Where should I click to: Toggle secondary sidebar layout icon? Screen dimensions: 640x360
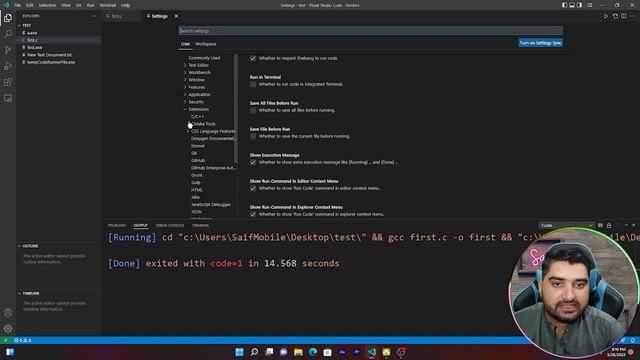[x=580, y=5]
